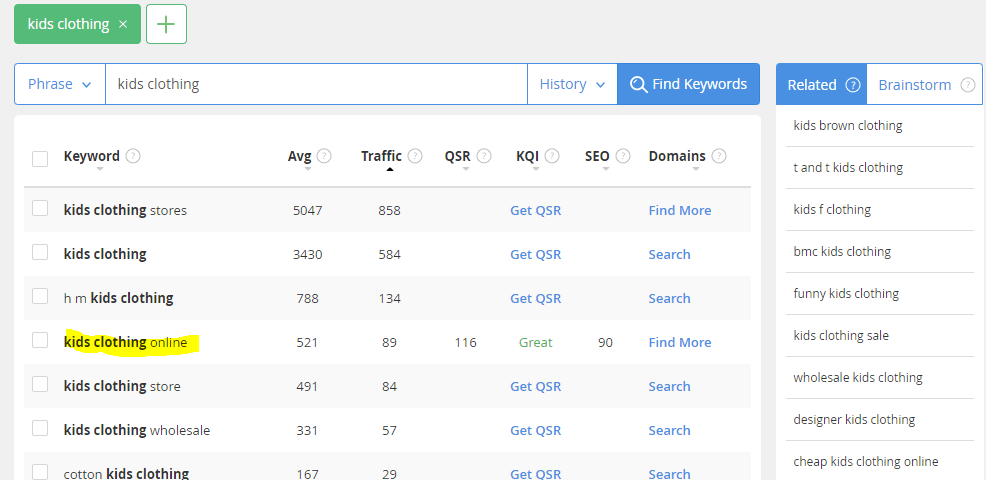Open help icon next to SEO header
Viewport: 986px width, 480px height.
(x=623, y=156)
